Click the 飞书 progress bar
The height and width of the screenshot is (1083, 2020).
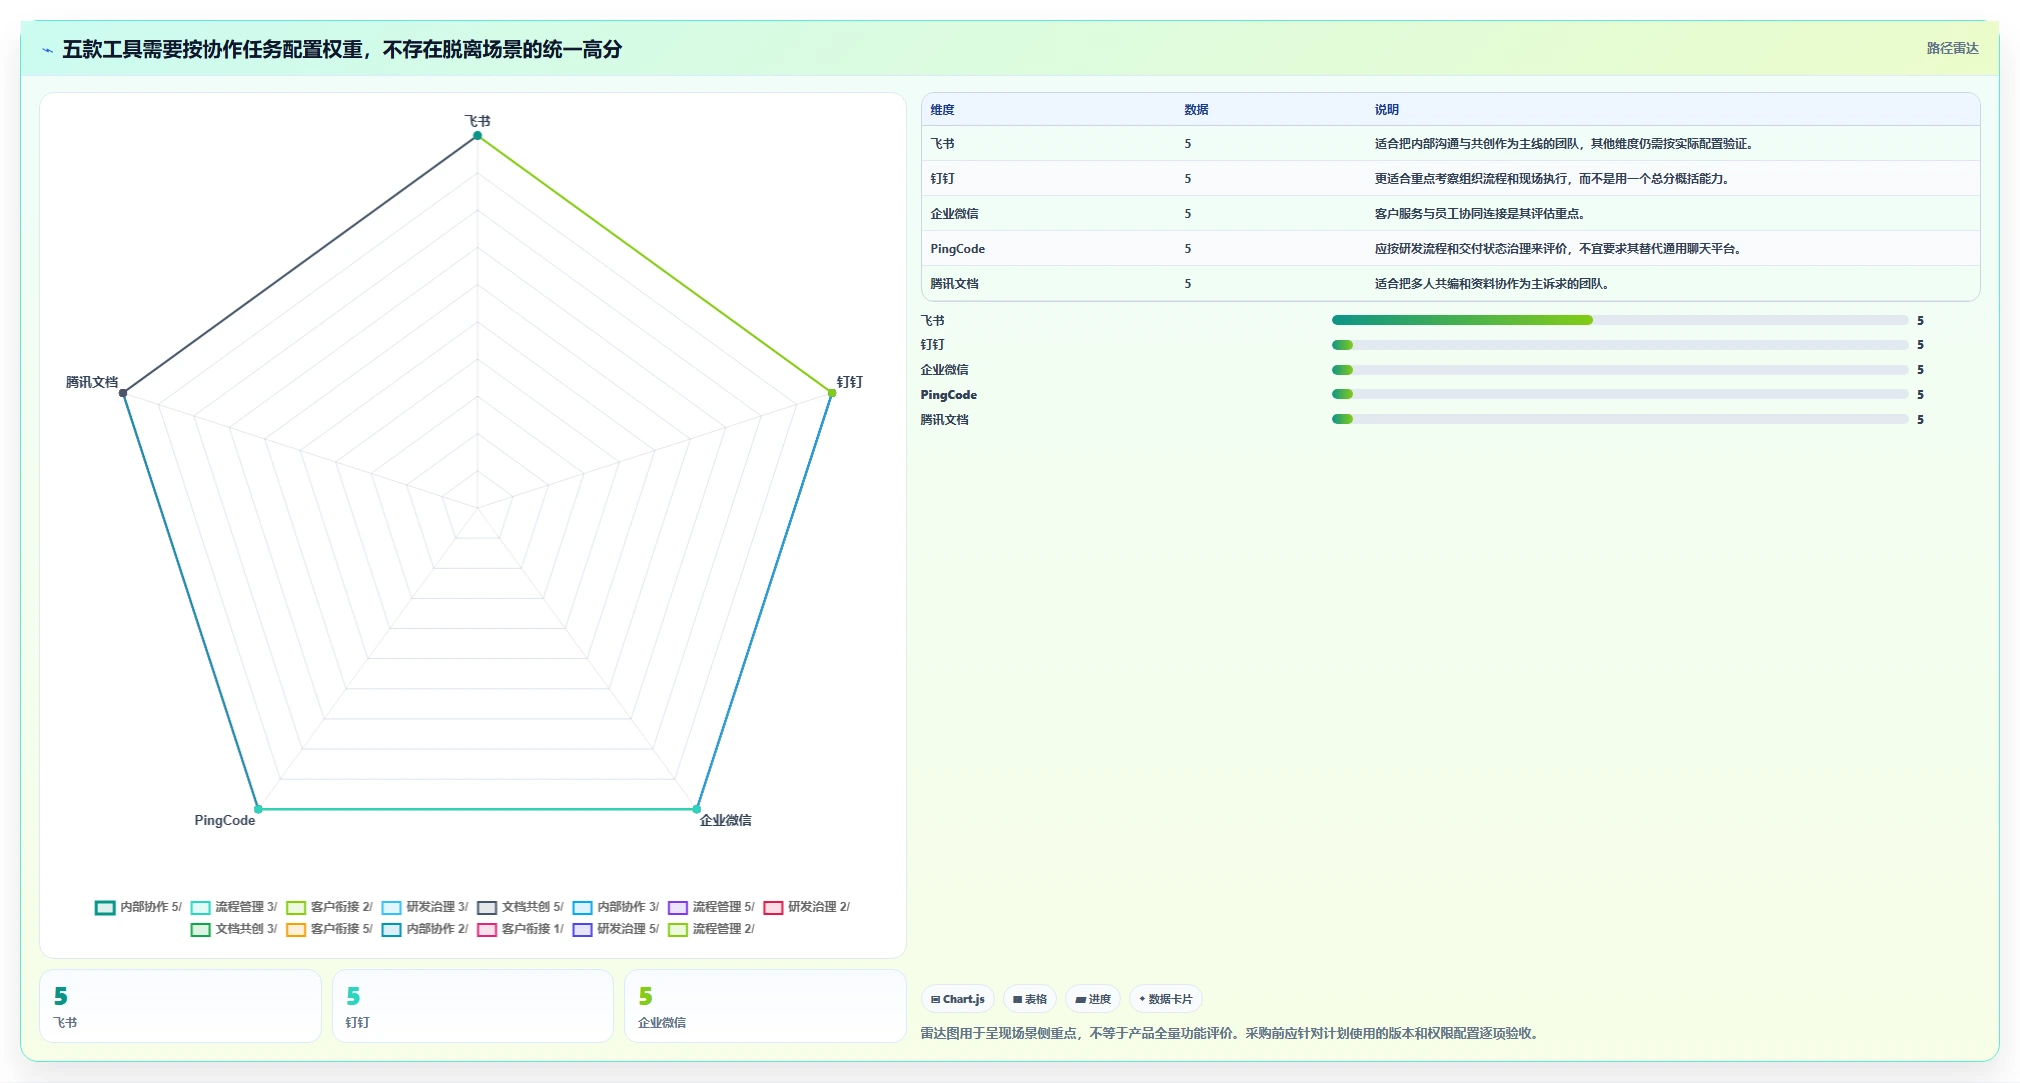pos(1620,320)
